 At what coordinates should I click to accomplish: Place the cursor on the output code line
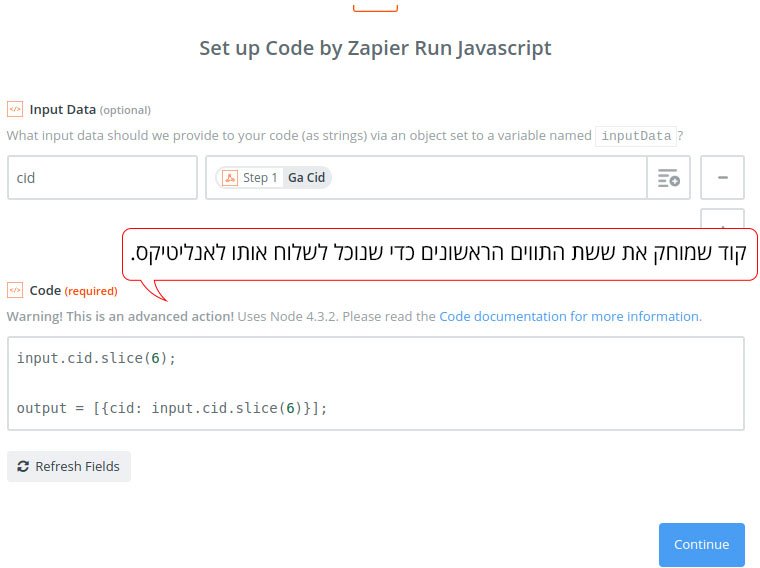tap(172, 408)
